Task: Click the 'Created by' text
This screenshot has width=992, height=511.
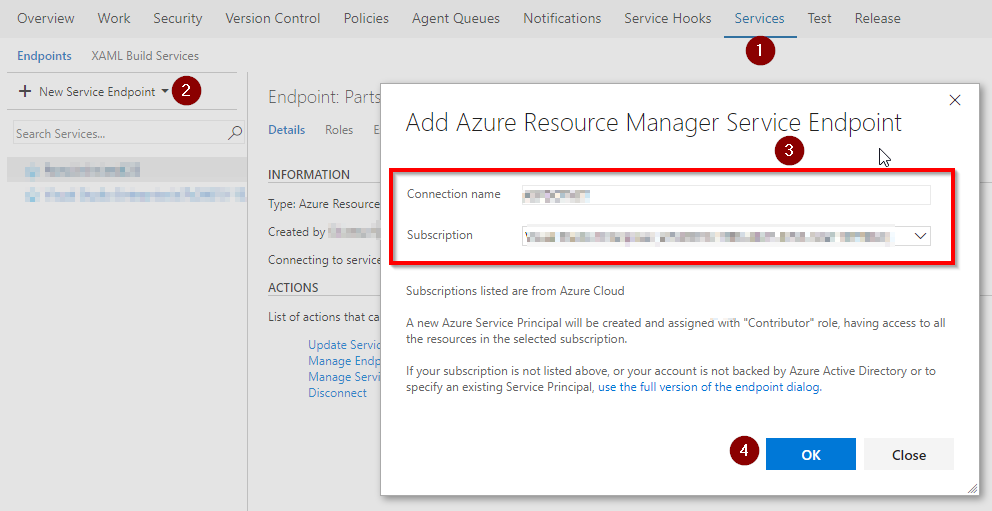Action: click(296, 231)
